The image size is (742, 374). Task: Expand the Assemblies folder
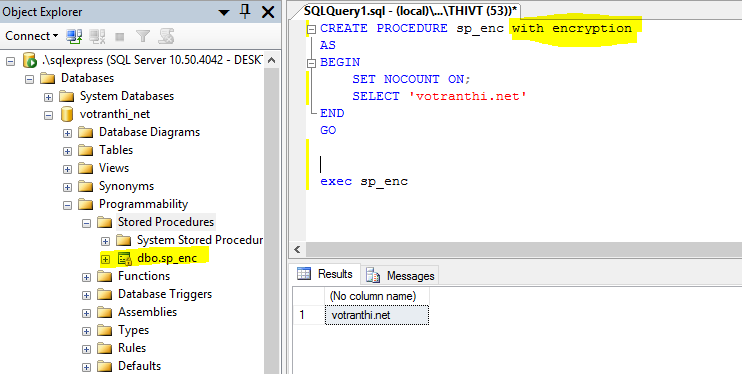(86, 313)
